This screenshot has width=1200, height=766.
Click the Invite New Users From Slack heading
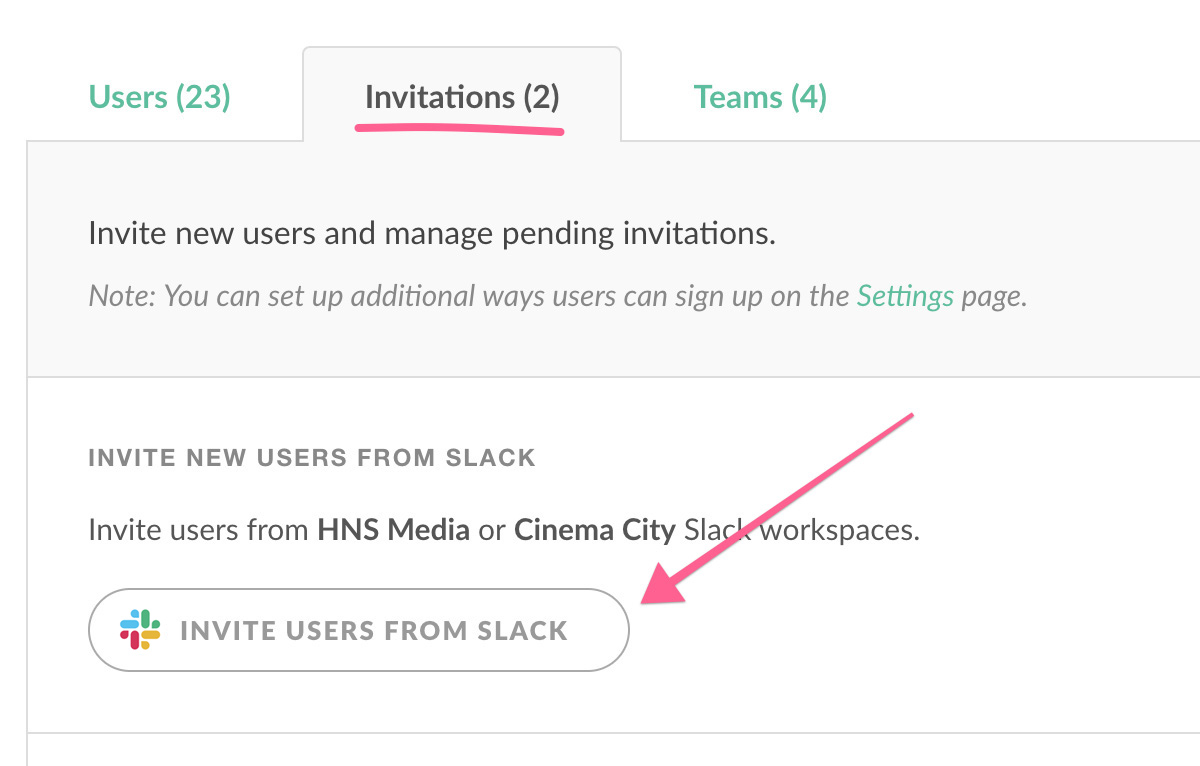coord(312,458)
